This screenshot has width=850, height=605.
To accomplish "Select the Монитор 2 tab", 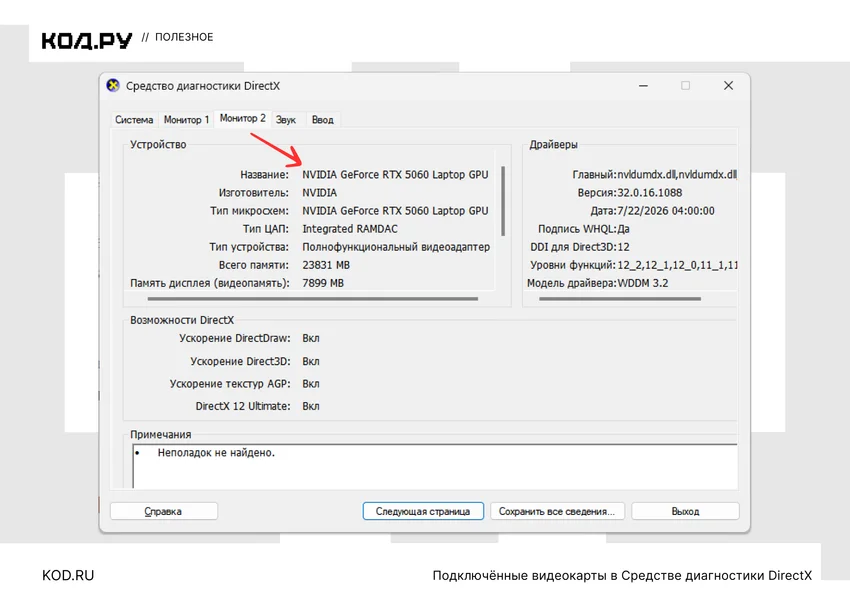I will [x=242, y=118].
